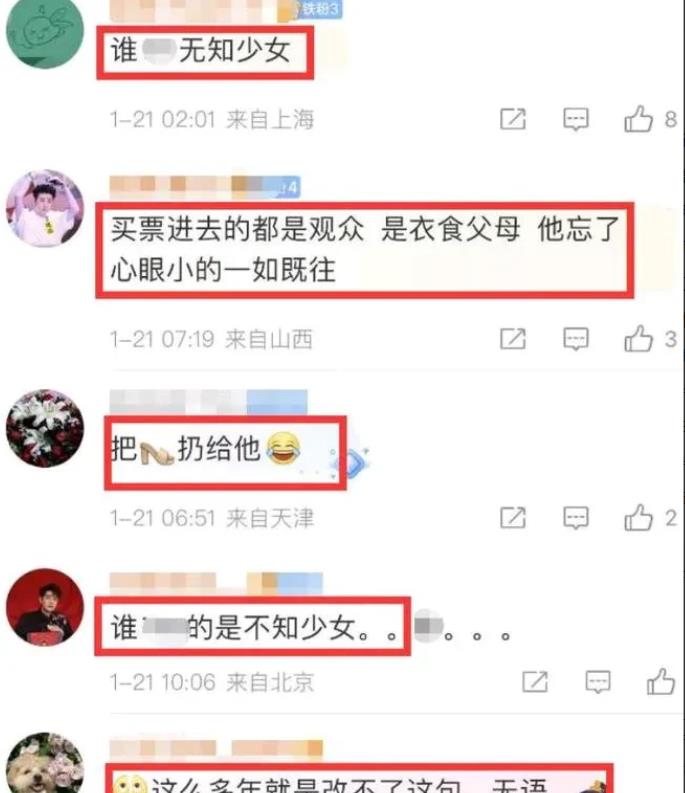Reply to the 北京 comment
The image size is (685, 793).
click(x=598, y=682)
